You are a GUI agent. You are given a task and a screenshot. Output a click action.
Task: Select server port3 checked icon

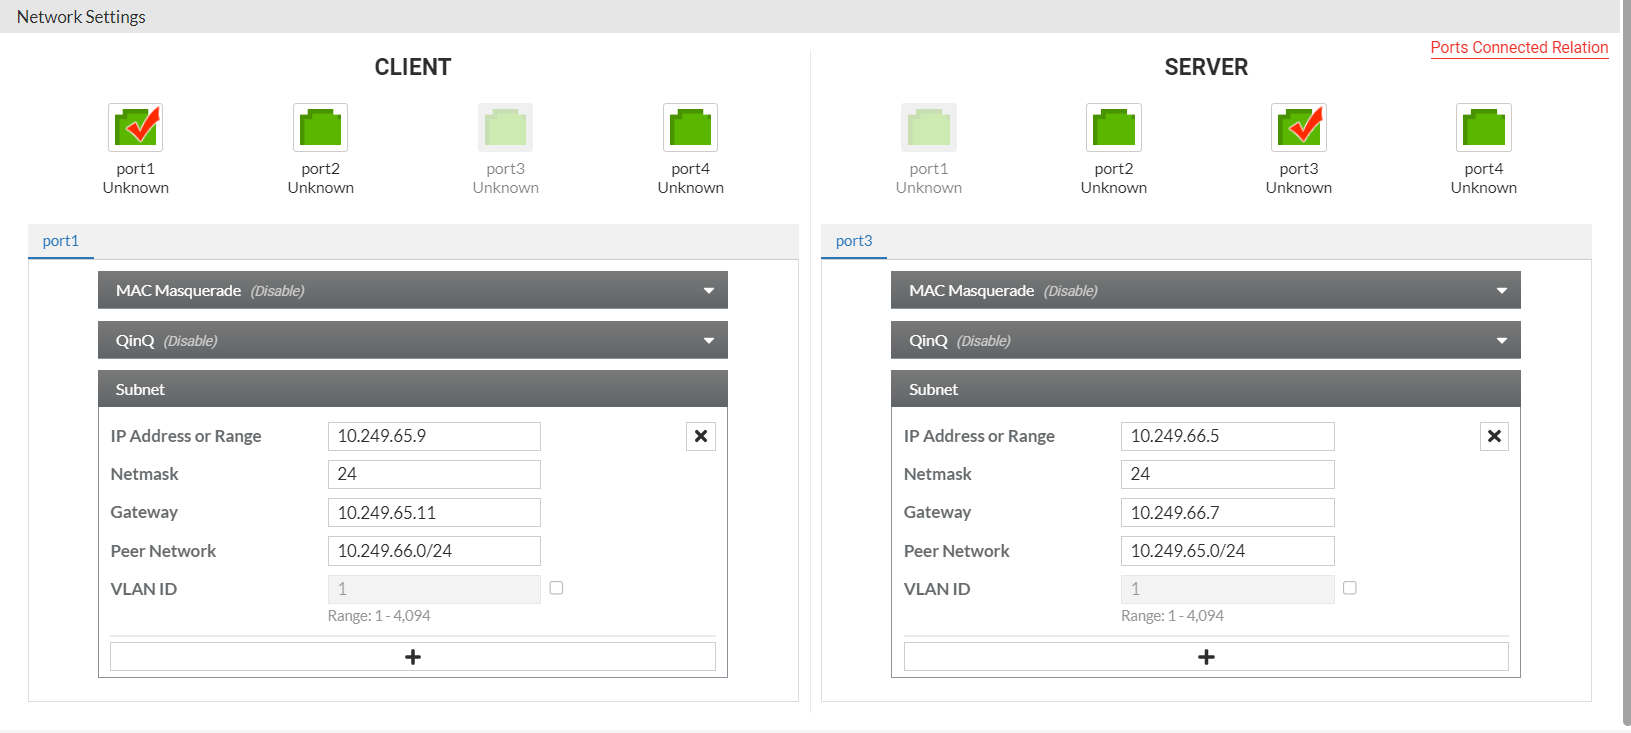coord(1298,127)
